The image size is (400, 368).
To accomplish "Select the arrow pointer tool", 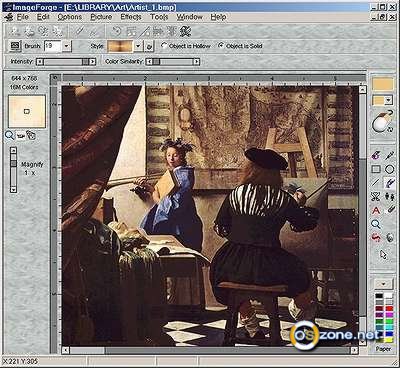I will [x=383, y=254].
